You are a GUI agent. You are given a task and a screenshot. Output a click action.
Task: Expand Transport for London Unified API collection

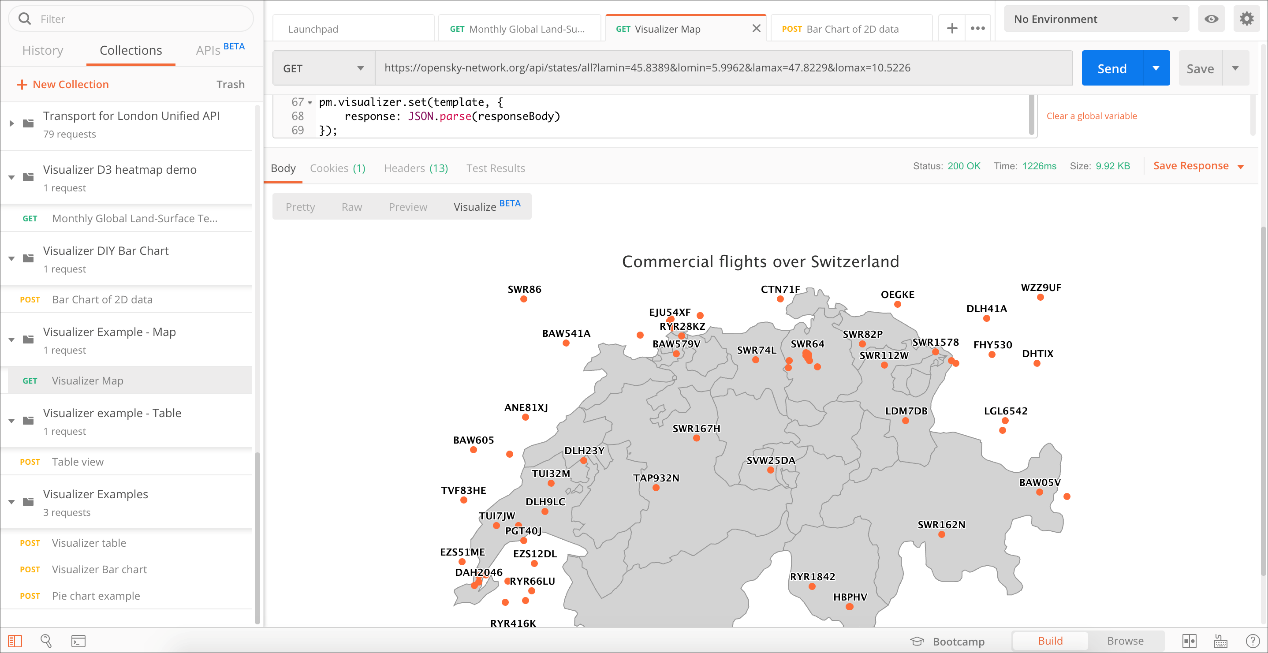point(12,123)
